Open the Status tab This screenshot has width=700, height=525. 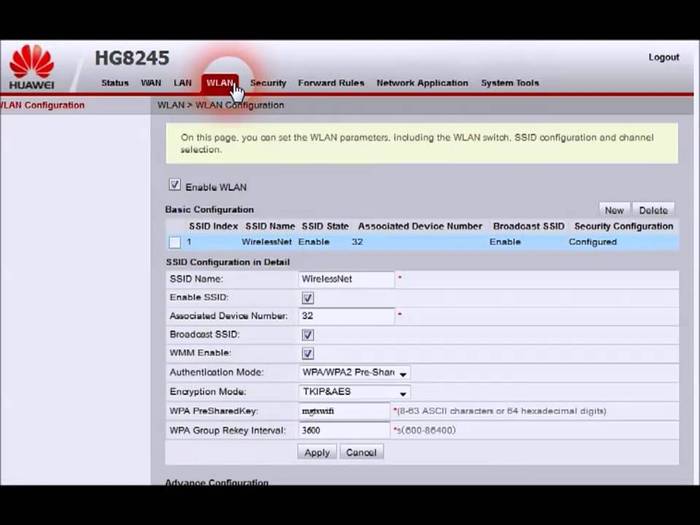115,83
